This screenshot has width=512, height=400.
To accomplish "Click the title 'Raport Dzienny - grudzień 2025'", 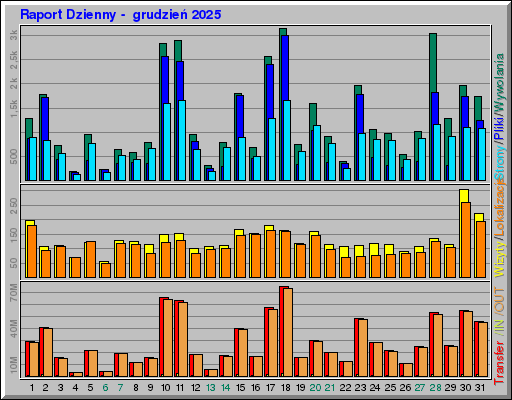I will tap(121, 15).
